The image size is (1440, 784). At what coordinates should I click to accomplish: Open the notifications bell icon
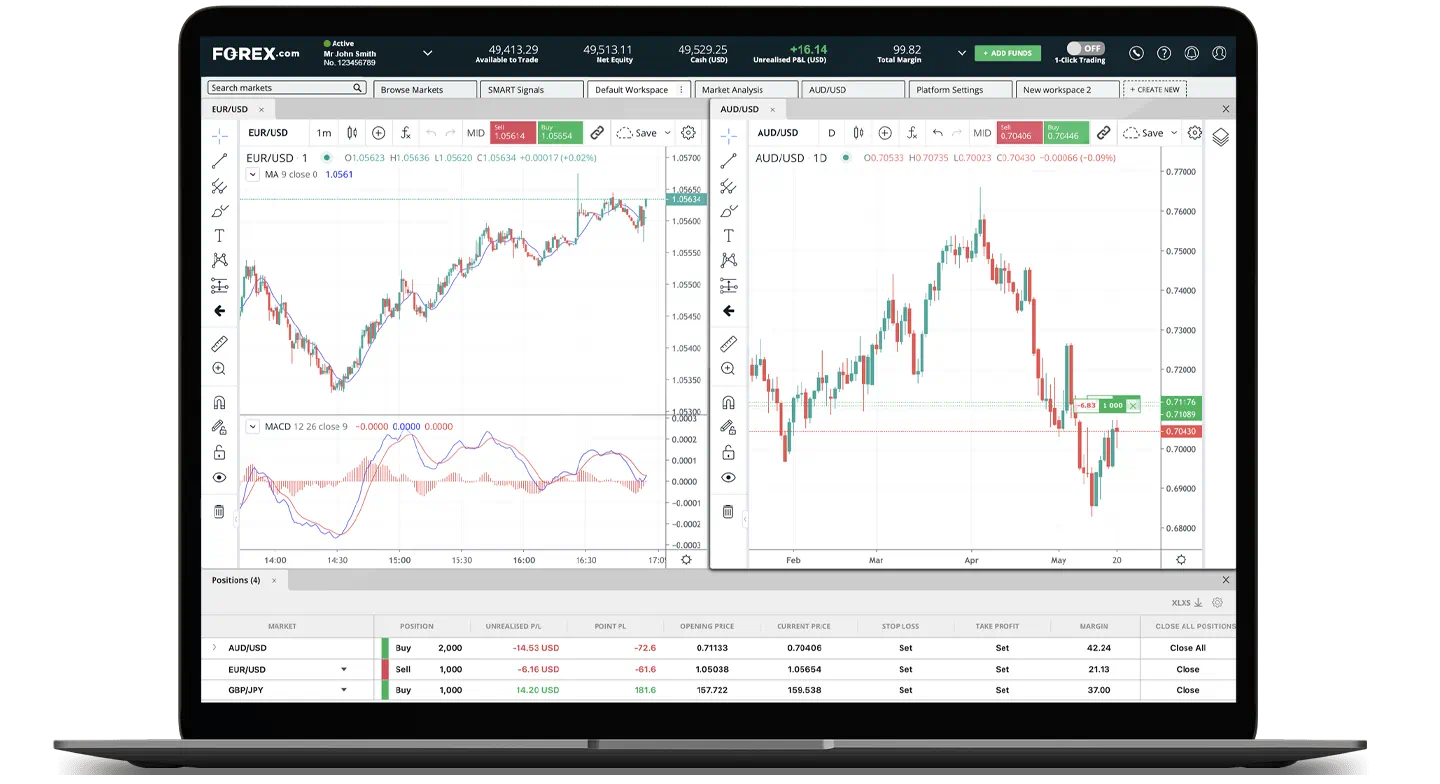[1191, 53]
